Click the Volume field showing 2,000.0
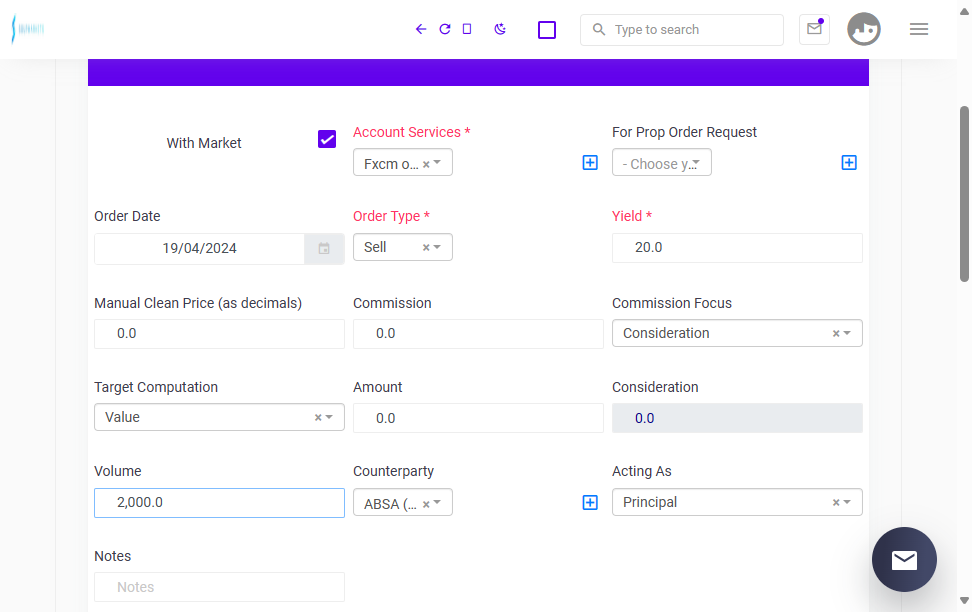The width and height of the screenshot is (972, 612). [219, 503]
